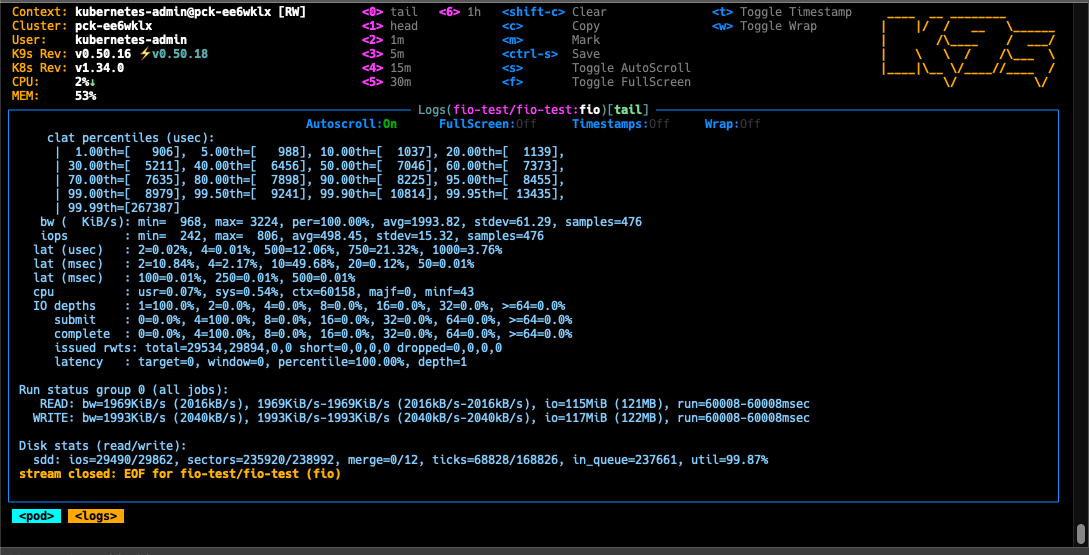
Task: Click the <c> Copy hint
Action: pos(551,26)
